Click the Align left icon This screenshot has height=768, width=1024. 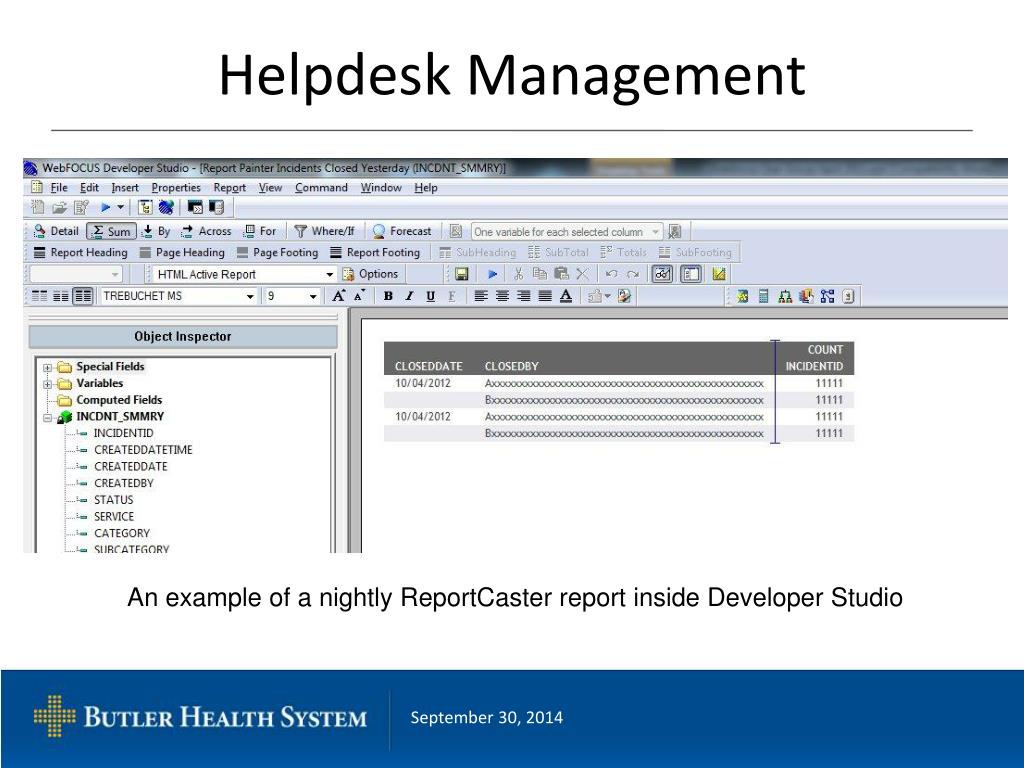(x=481, y=296)
